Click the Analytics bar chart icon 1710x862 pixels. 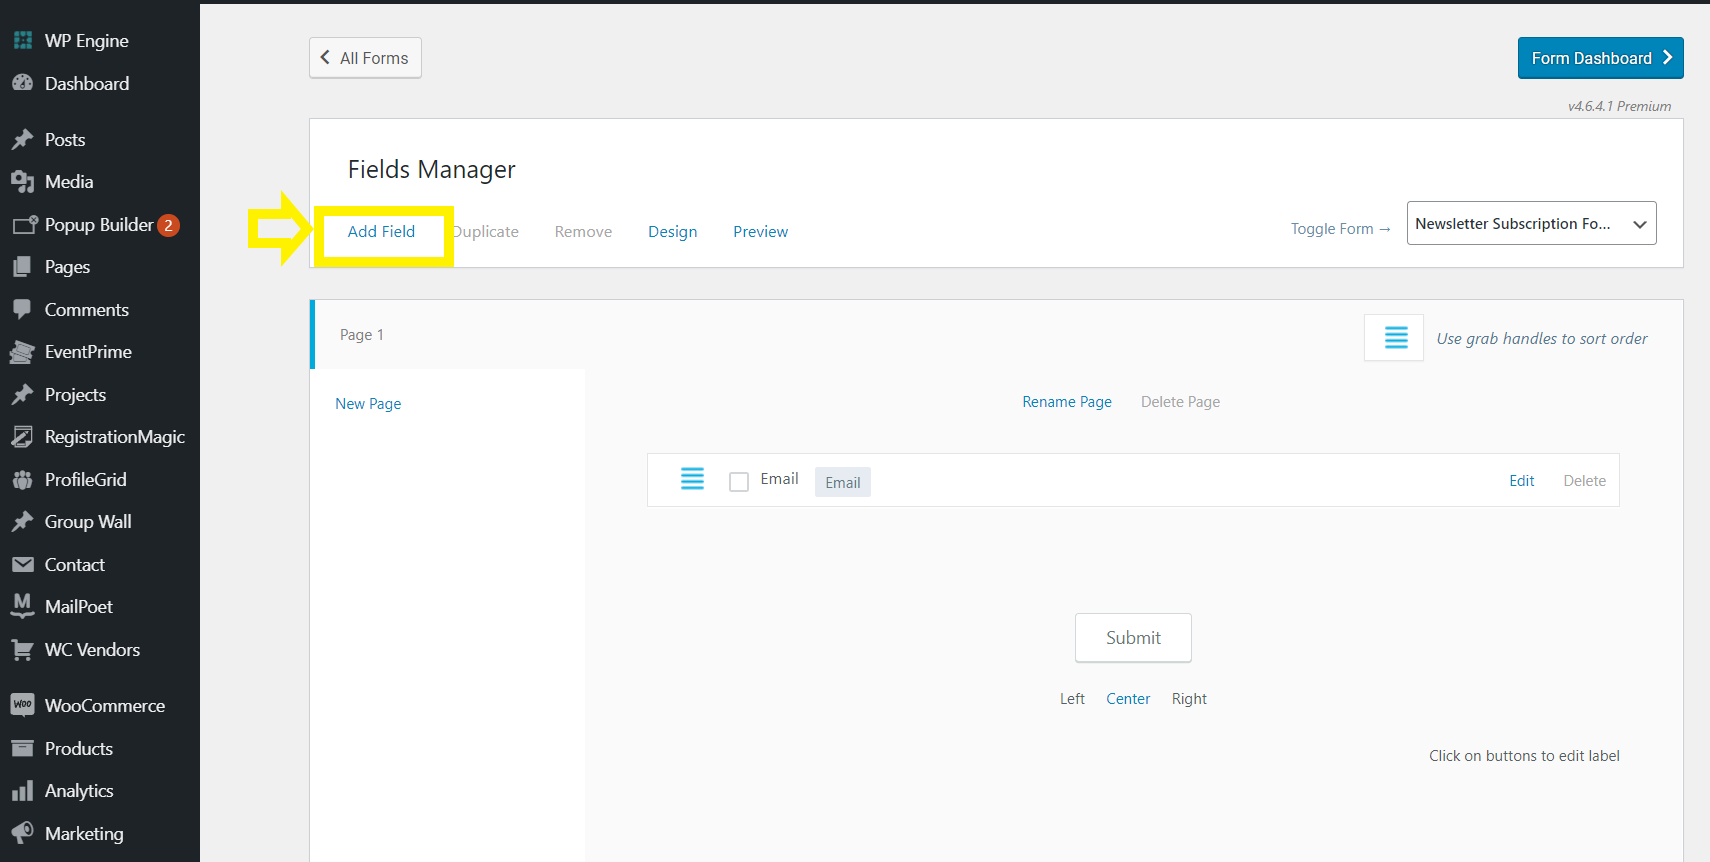(x=22, y=791)
